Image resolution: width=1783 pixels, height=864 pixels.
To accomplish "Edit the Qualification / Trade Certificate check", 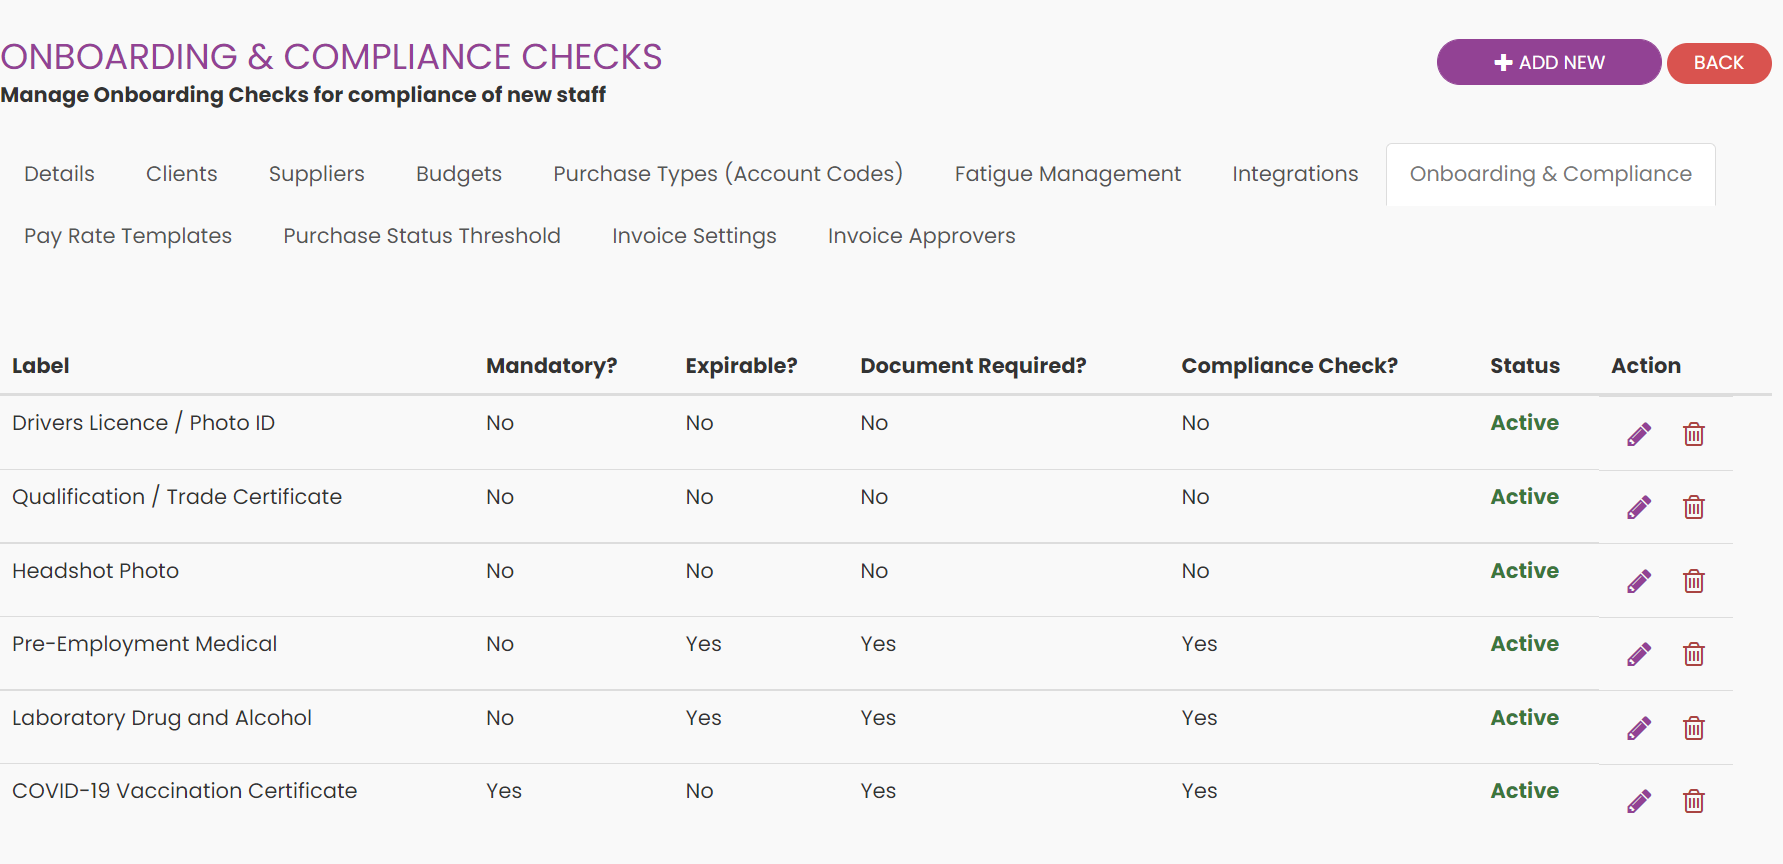I will [x=1639, y=508].
